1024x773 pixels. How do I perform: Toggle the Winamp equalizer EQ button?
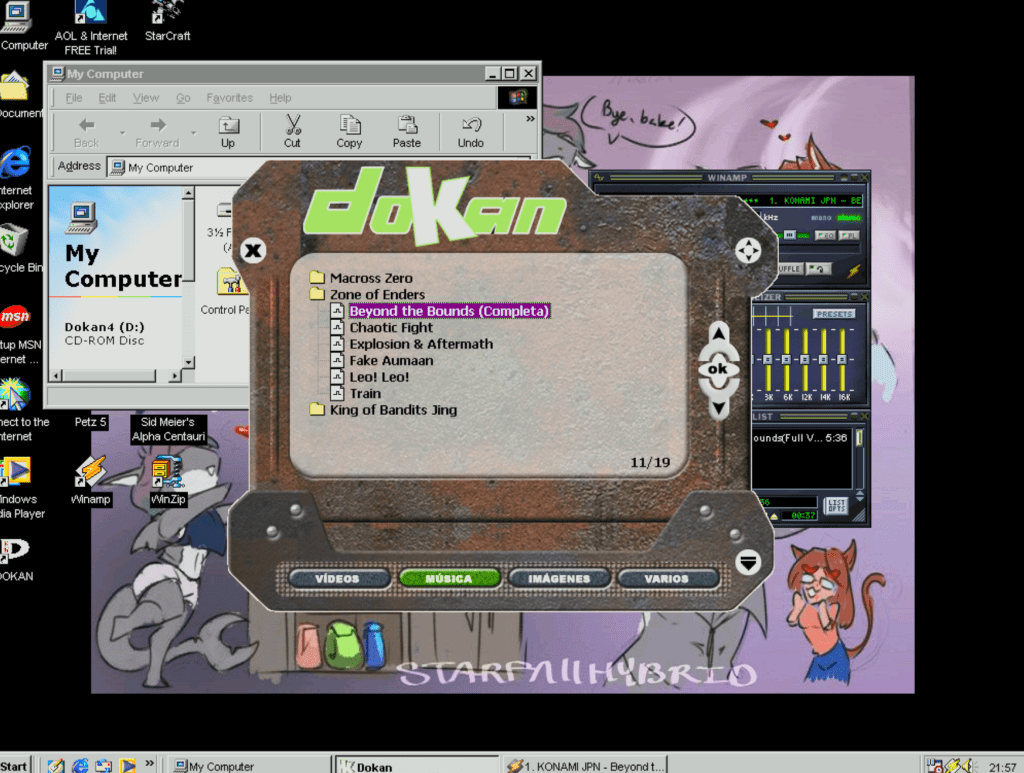pos(826,235)
